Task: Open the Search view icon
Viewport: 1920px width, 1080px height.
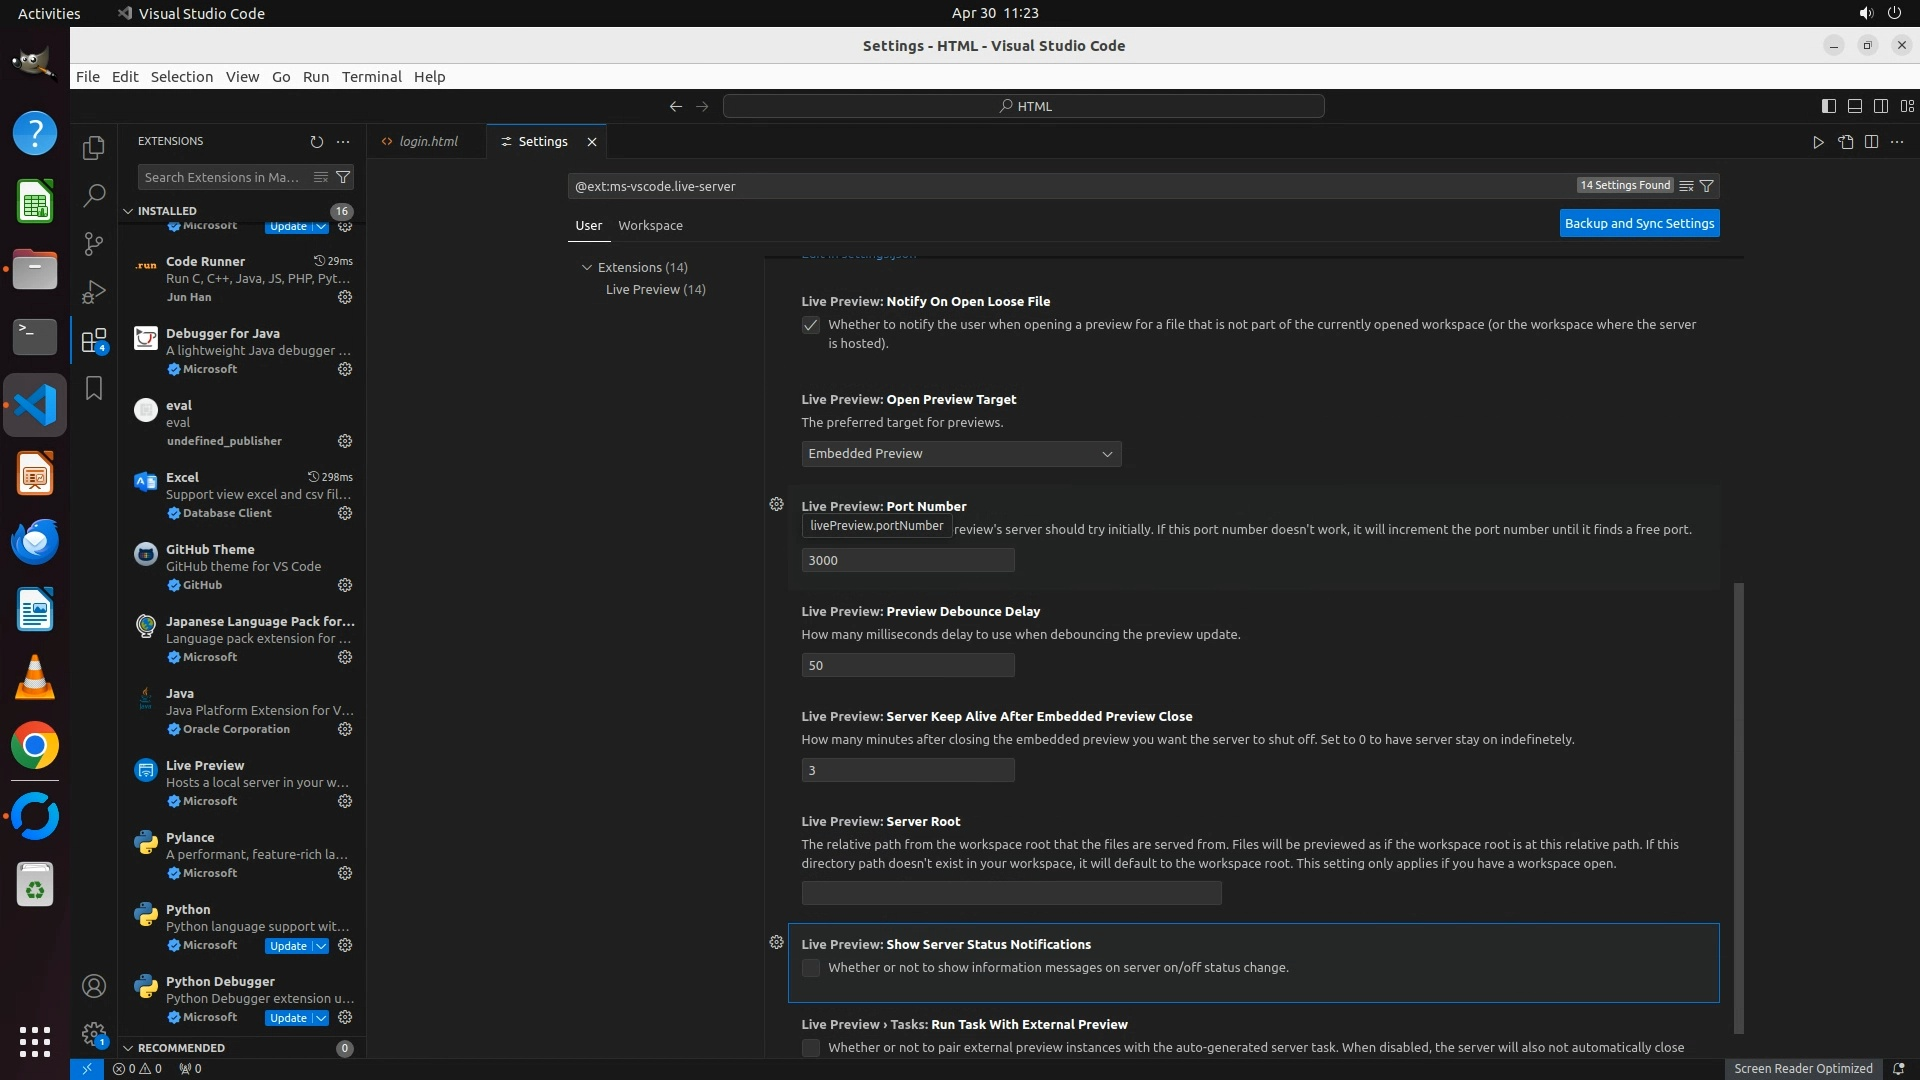Action: [94, 196]
